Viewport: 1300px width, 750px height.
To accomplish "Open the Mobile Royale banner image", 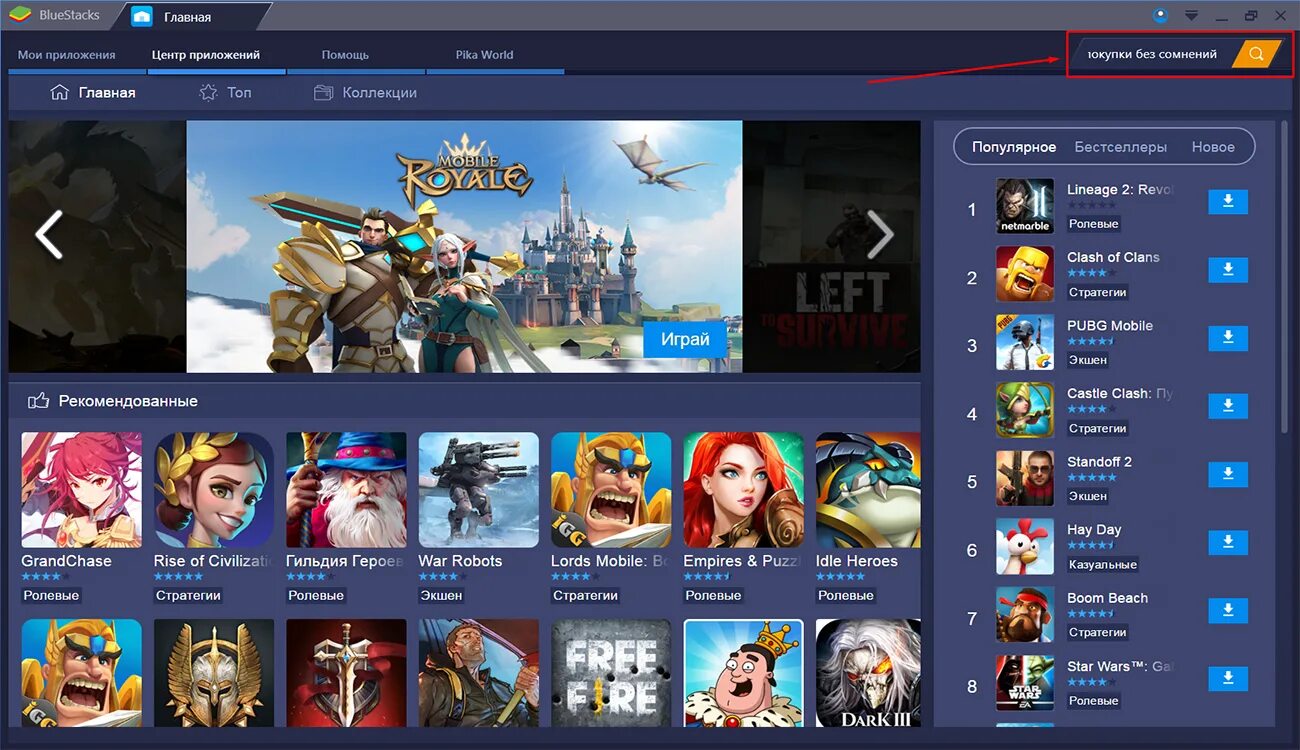I will click(464, 246).
